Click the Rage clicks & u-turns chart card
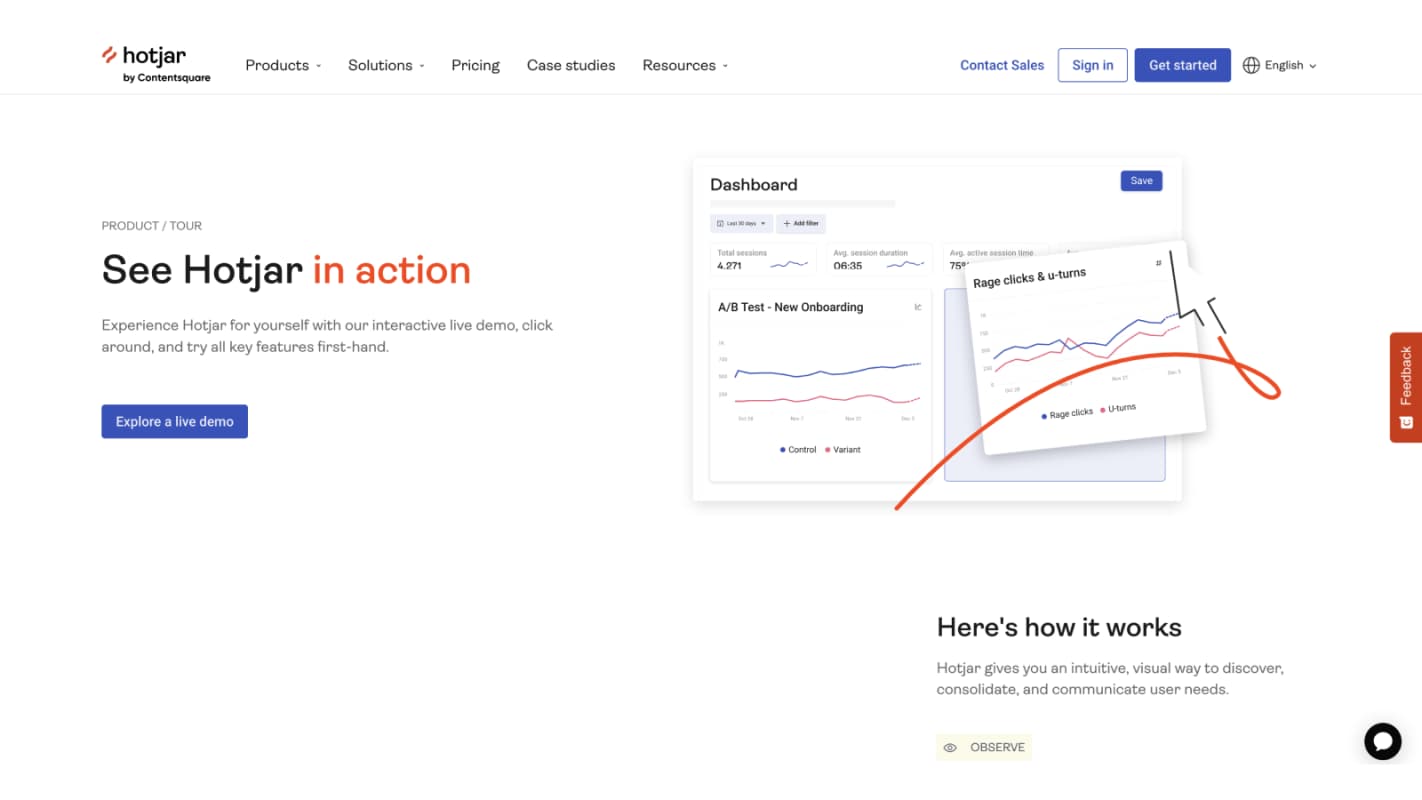The width and height of the screenshot is (1422, 800). click(1085, 350)
